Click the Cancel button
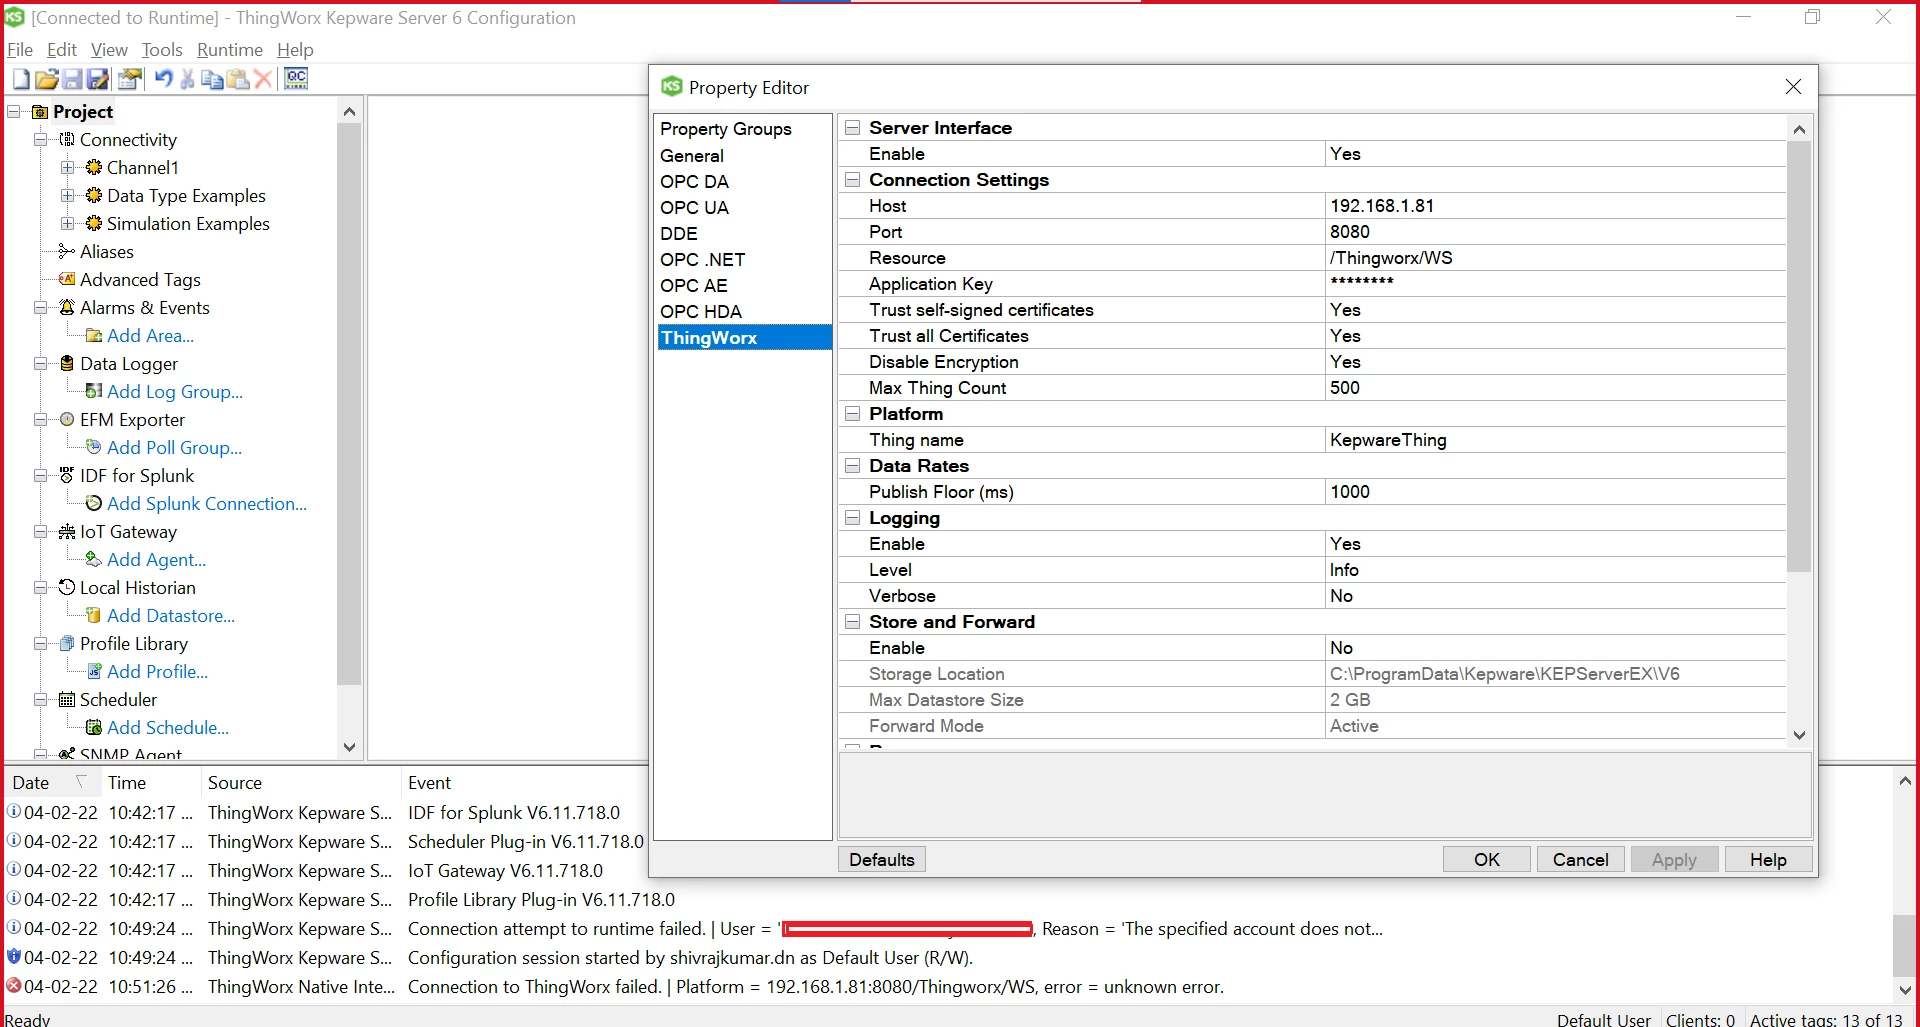Screen dimensions: 1920x1027 point(1580,859)
